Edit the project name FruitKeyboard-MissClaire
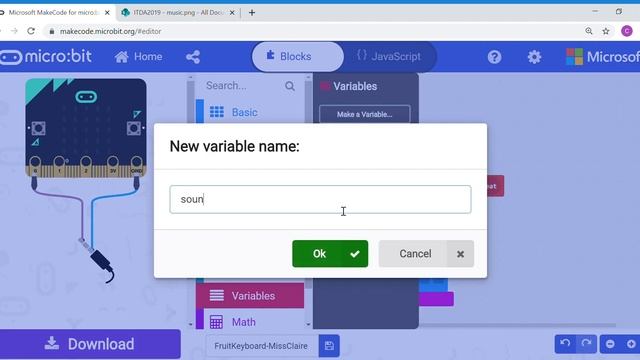 pos(261,346)
